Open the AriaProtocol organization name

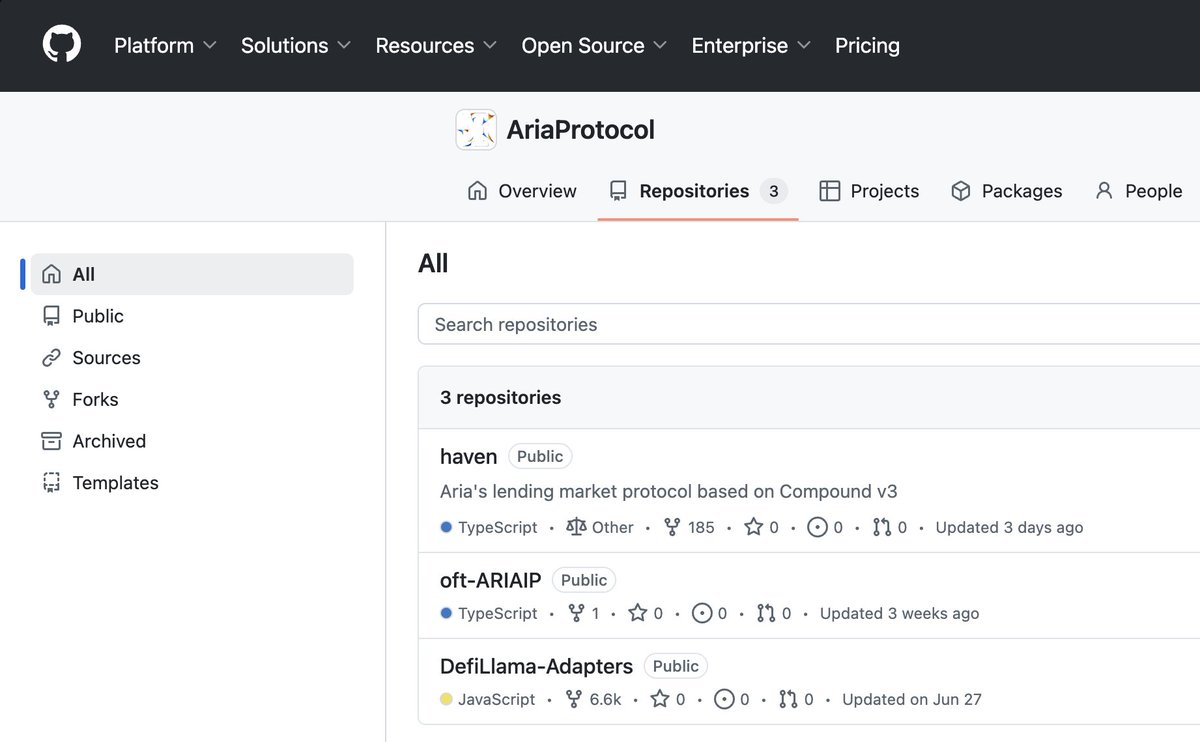tap(581, 130)
